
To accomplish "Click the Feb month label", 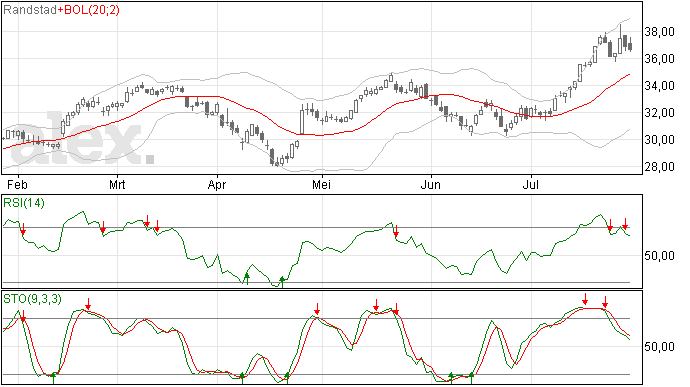I will tap(17, 184).
